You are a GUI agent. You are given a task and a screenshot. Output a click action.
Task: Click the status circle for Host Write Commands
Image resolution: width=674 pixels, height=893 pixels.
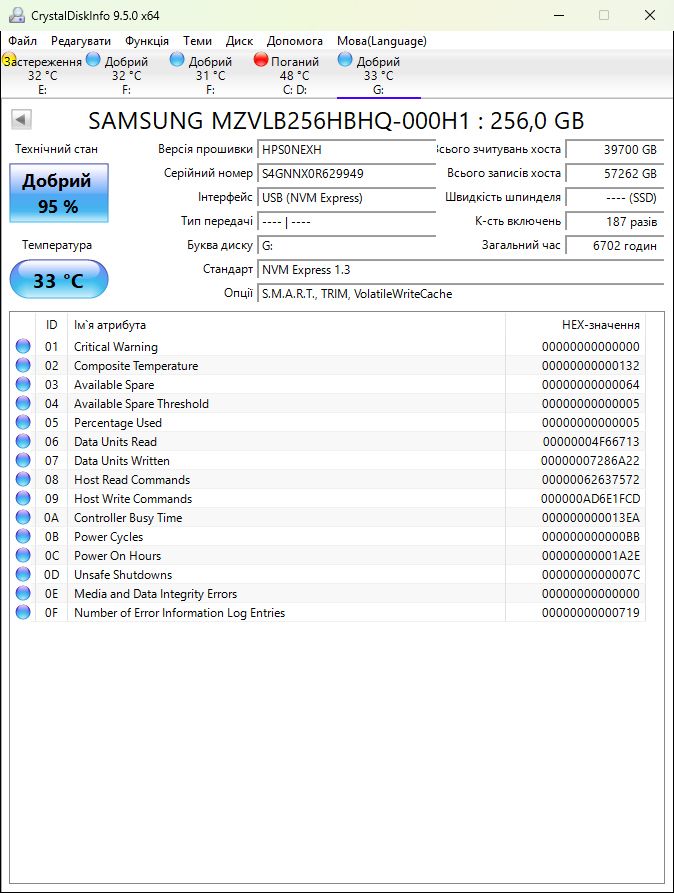(23, 498)
